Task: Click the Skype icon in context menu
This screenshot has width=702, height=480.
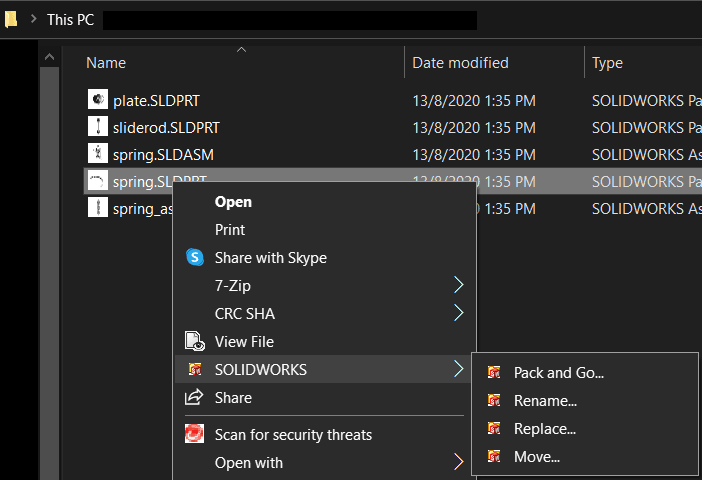Action: coord(195,257)
